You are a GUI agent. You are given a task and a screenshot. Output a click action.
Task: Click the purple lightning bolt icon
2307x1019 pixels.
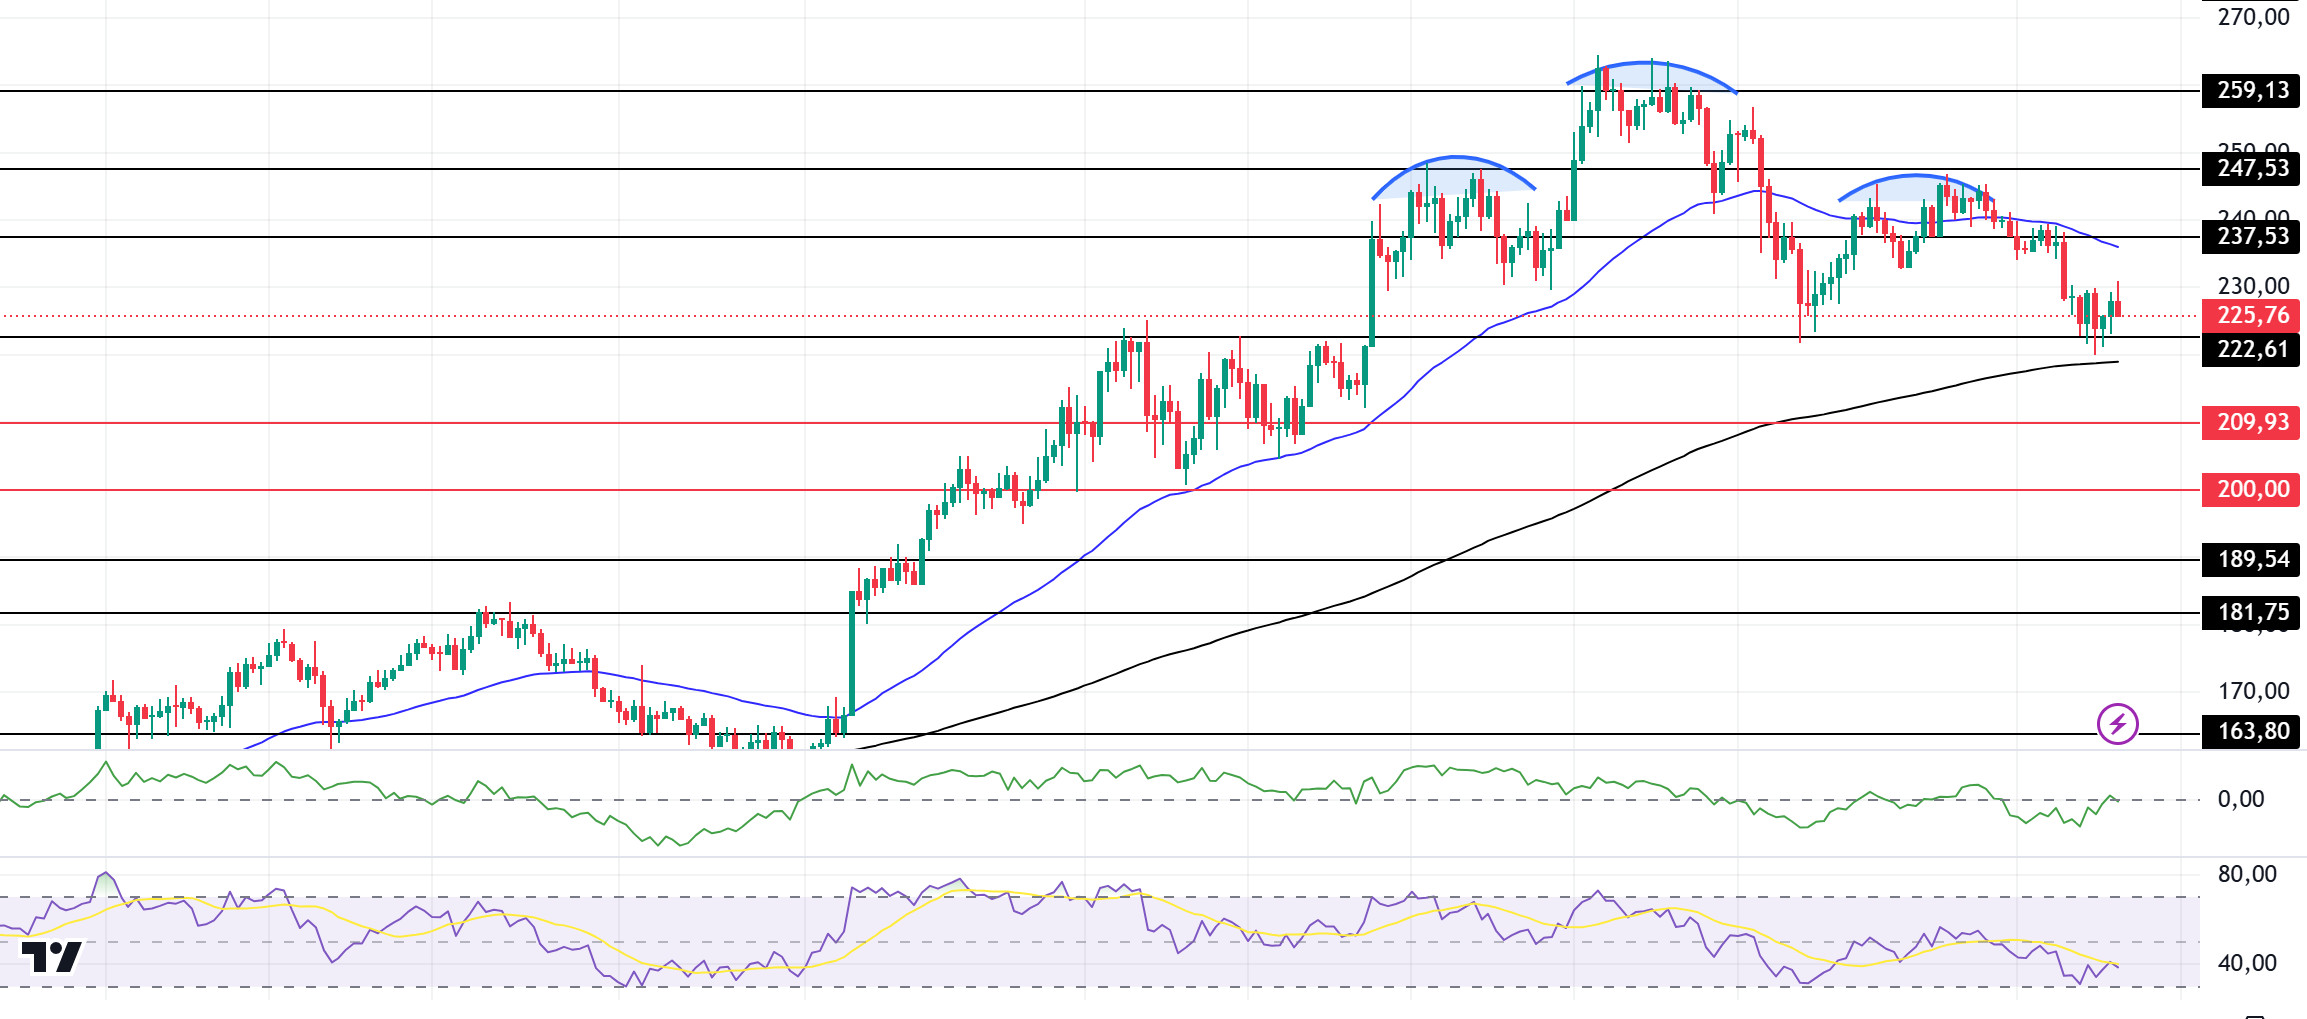coord(2117,724)
